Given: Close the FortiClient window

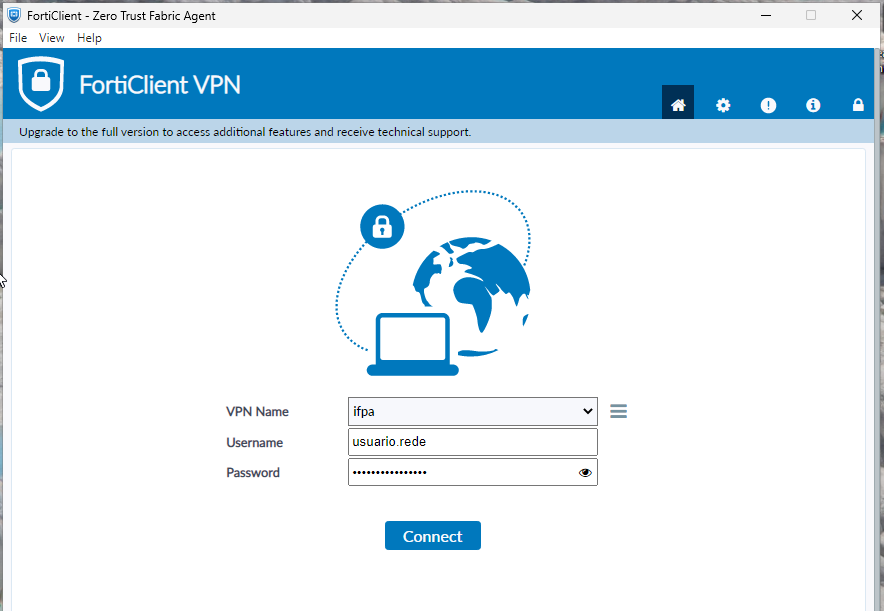Looking at the screenshot, I should (x=856, y=15).
